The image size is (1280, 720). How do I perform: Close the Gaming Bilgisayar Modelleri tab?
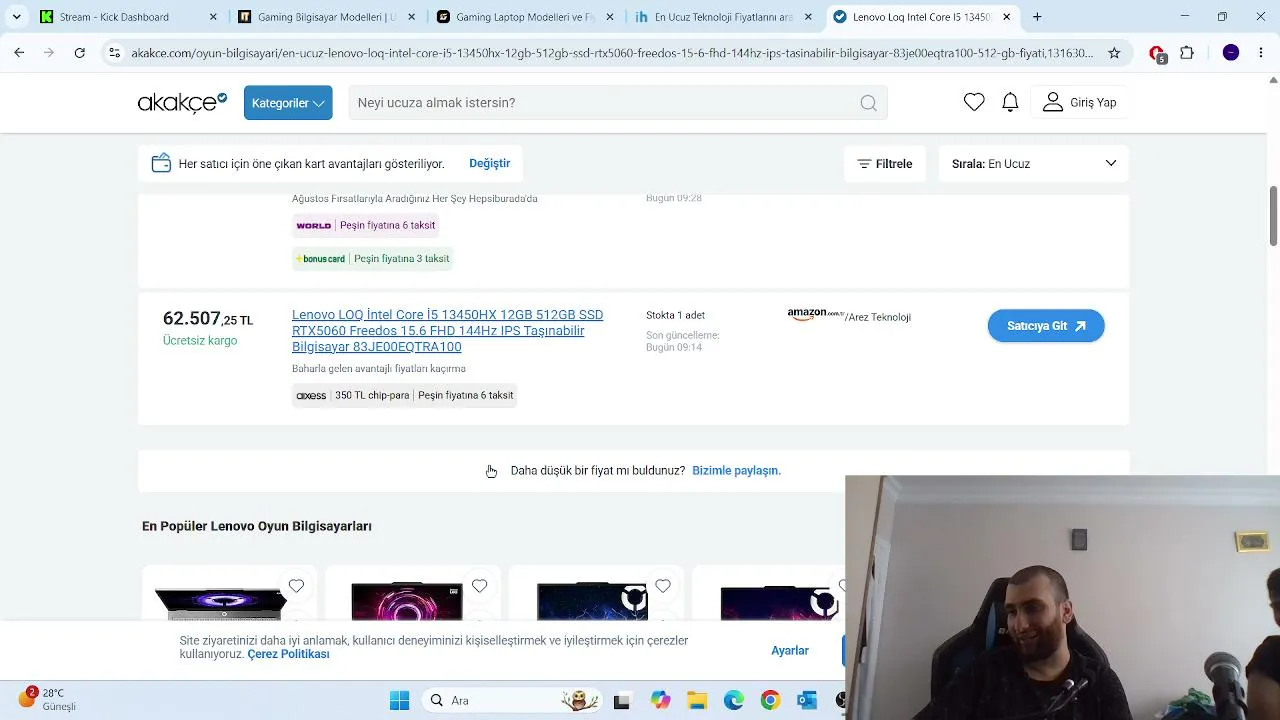(x=411, y=17)
